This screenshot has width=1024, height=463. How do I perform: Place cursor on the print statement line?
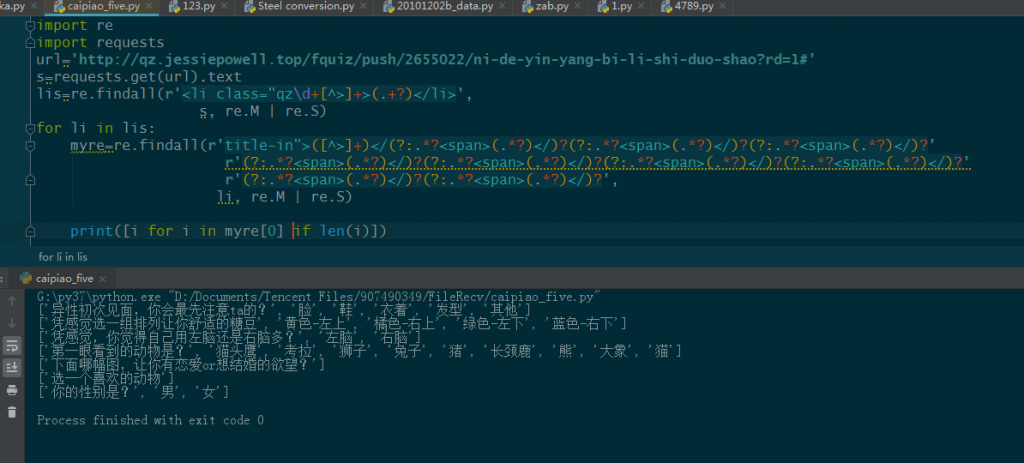[x=228, y=232]
